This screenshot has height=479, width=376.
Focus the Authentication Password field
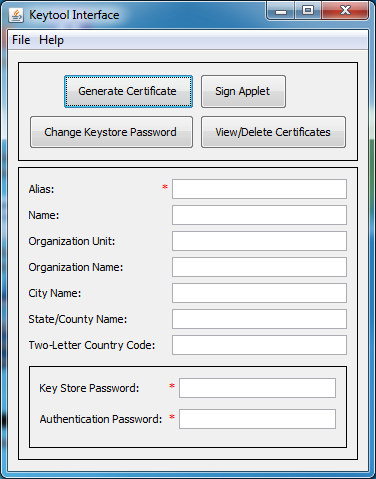pyautogui.click(x=257, y=419)
